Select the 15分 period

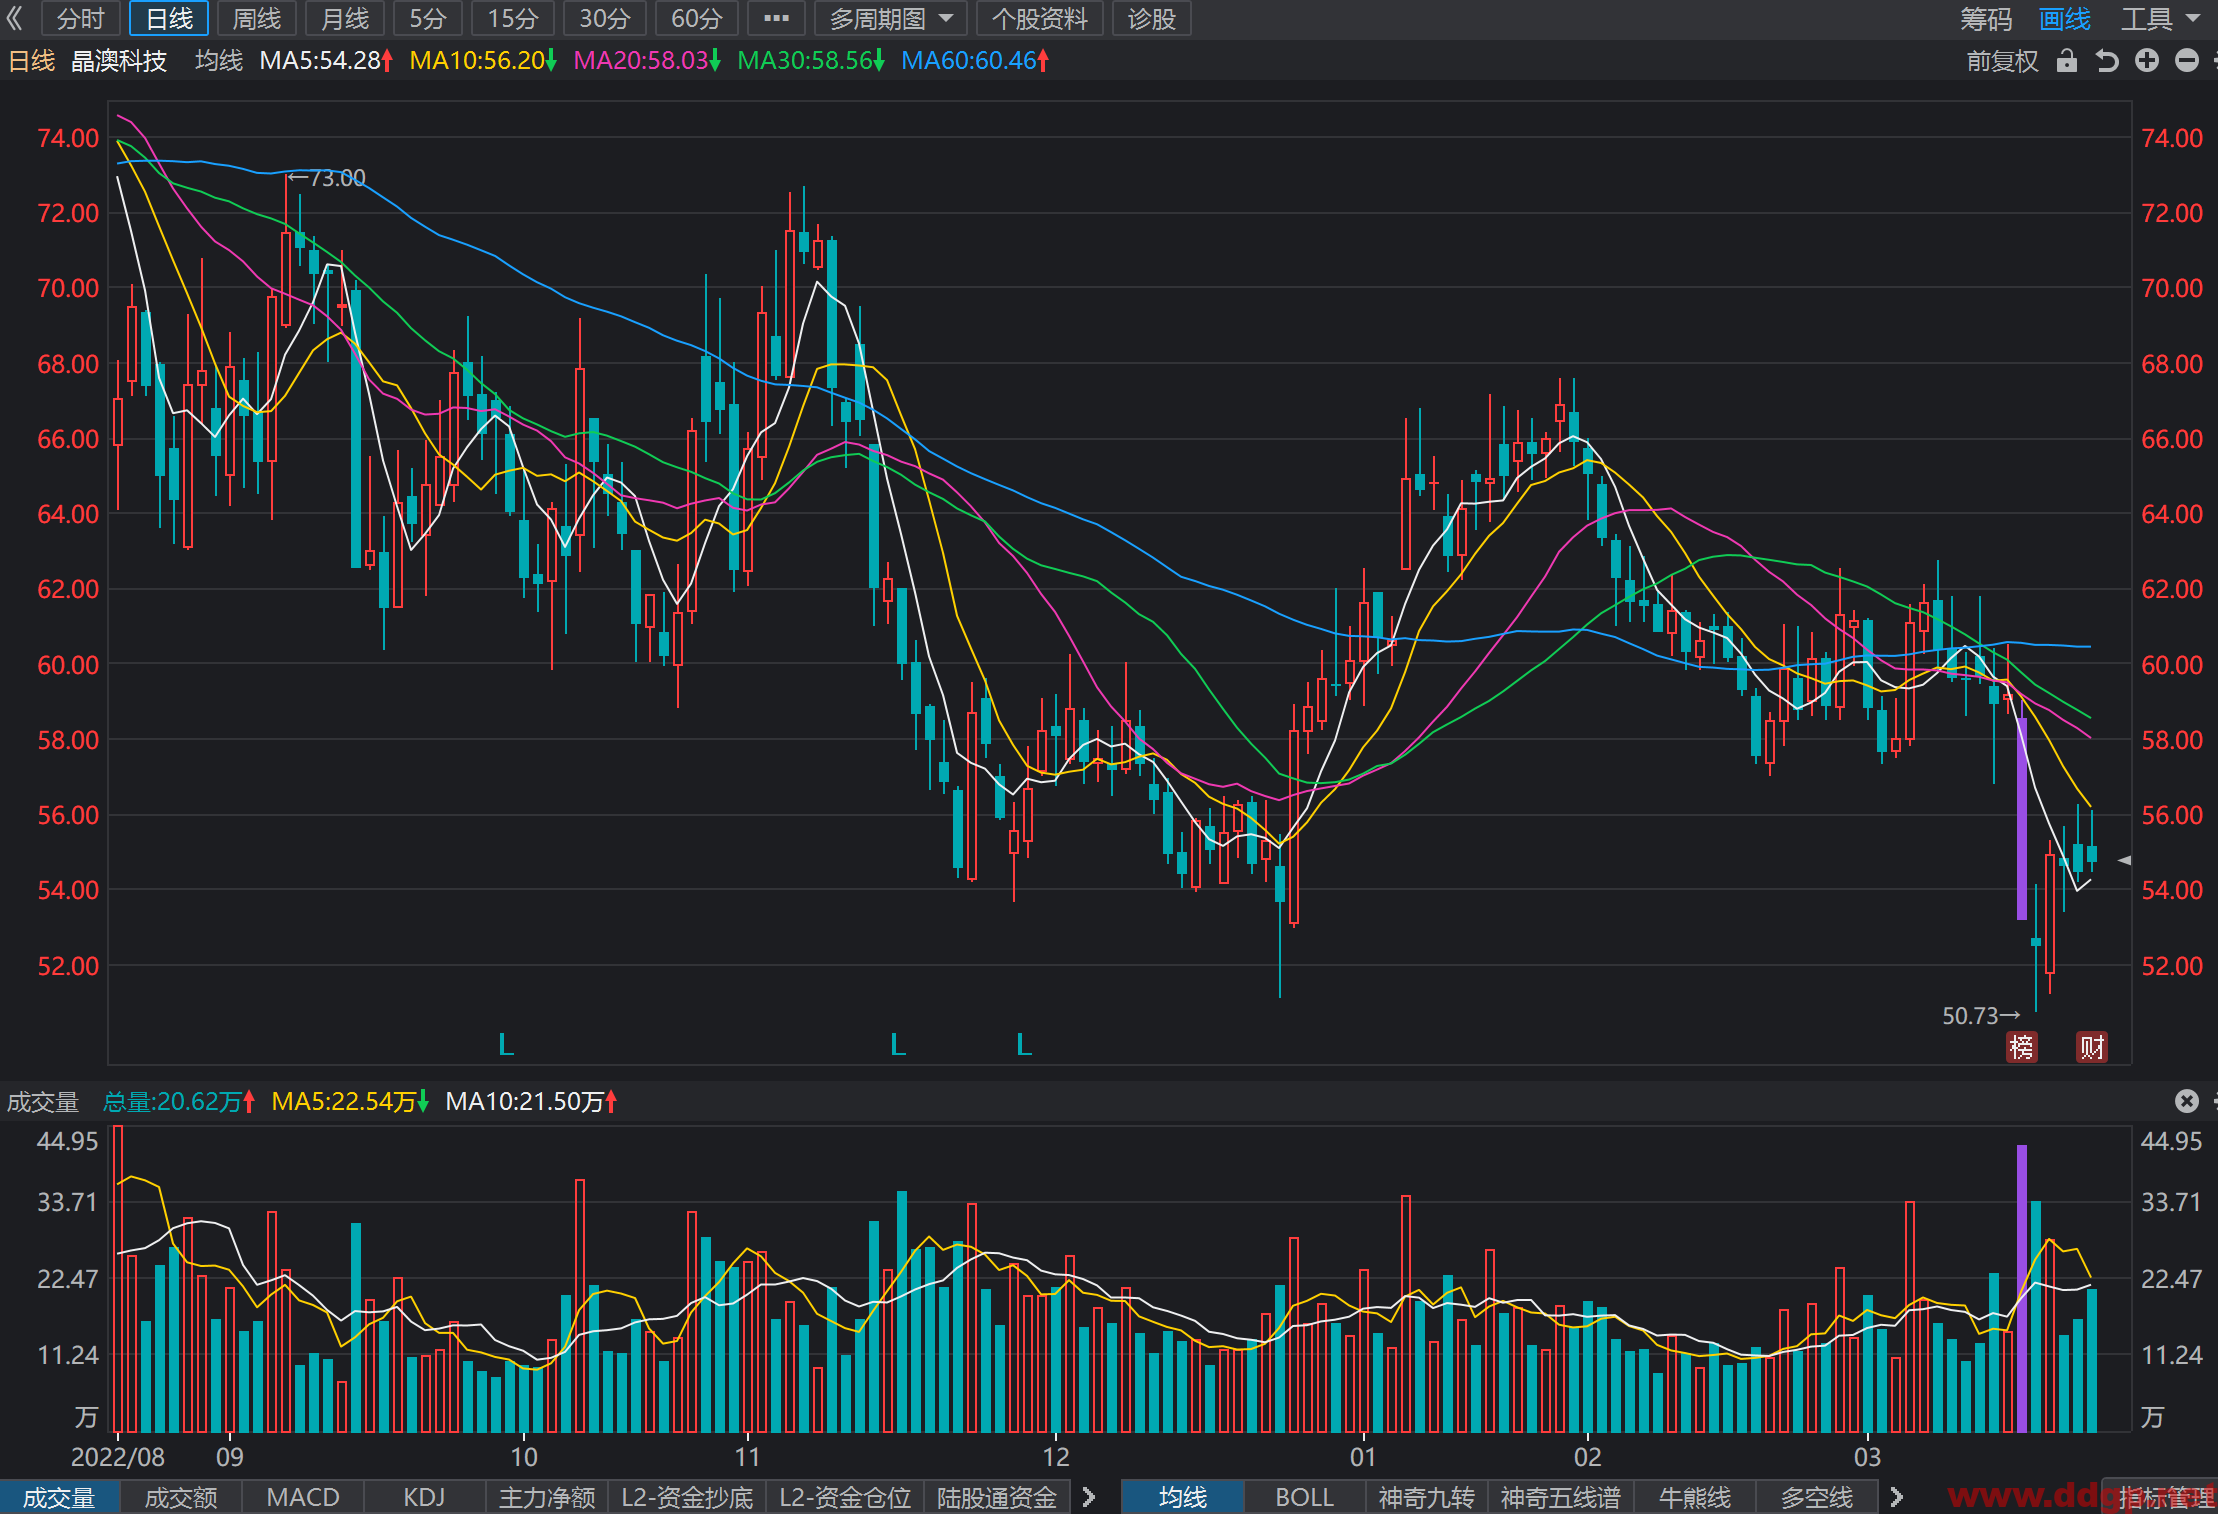coord(513,19)
